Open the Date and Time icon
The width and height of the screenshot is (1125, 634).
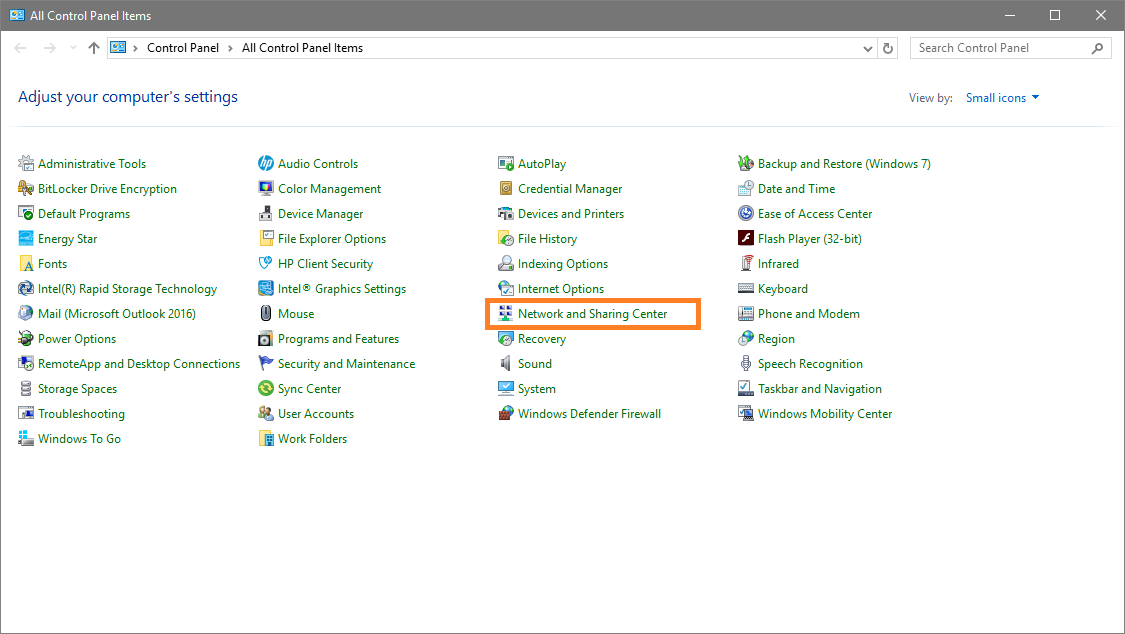pos(745,189)
